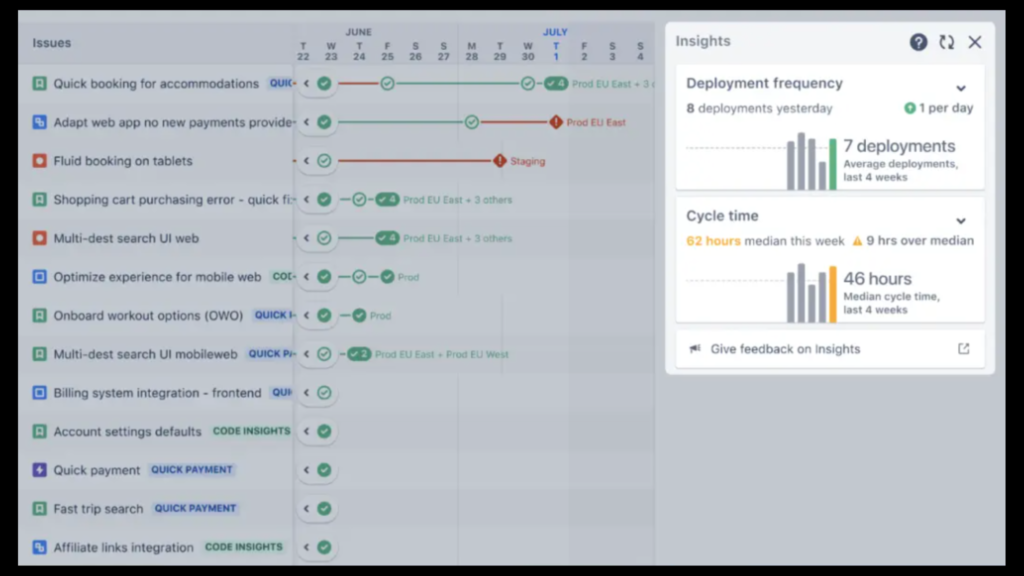Click the checkmark status on Billing system integration row
The image size is (1024, 576).
tap(324, 393)
